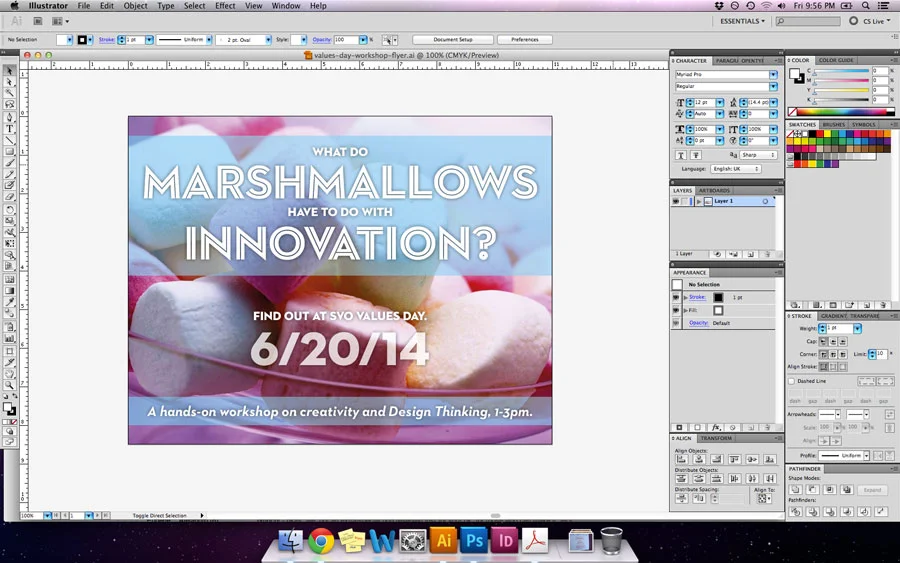
Task: Choose the Rectangle tool
Action: (x=9, y=152)
